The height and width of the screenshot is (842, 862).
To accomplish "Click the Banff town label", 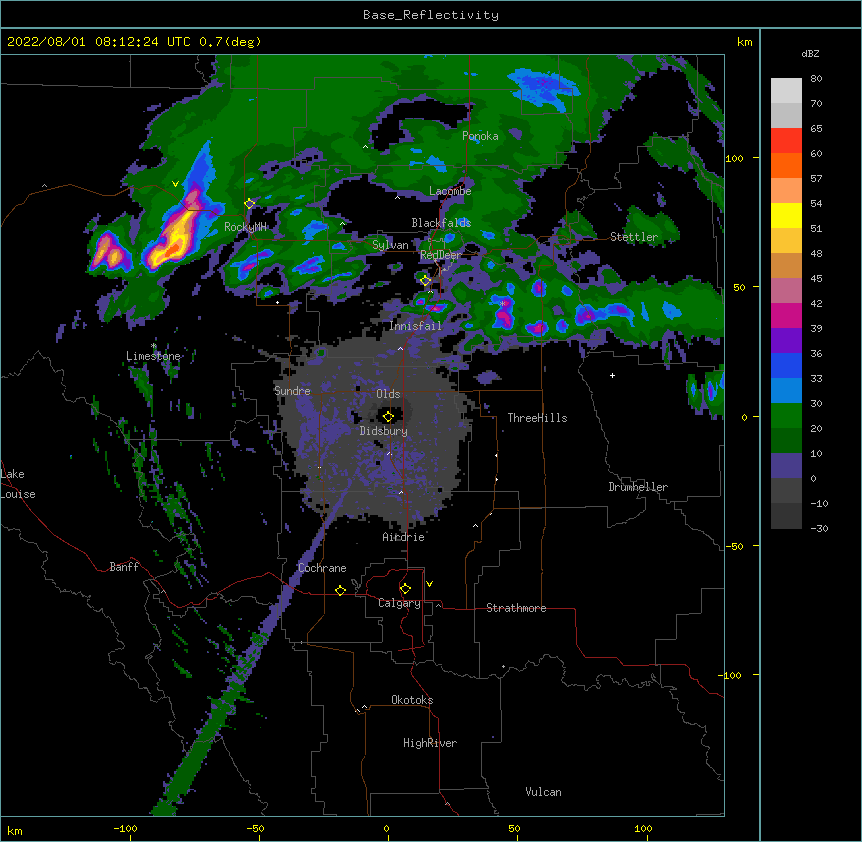I will [124, 567].
